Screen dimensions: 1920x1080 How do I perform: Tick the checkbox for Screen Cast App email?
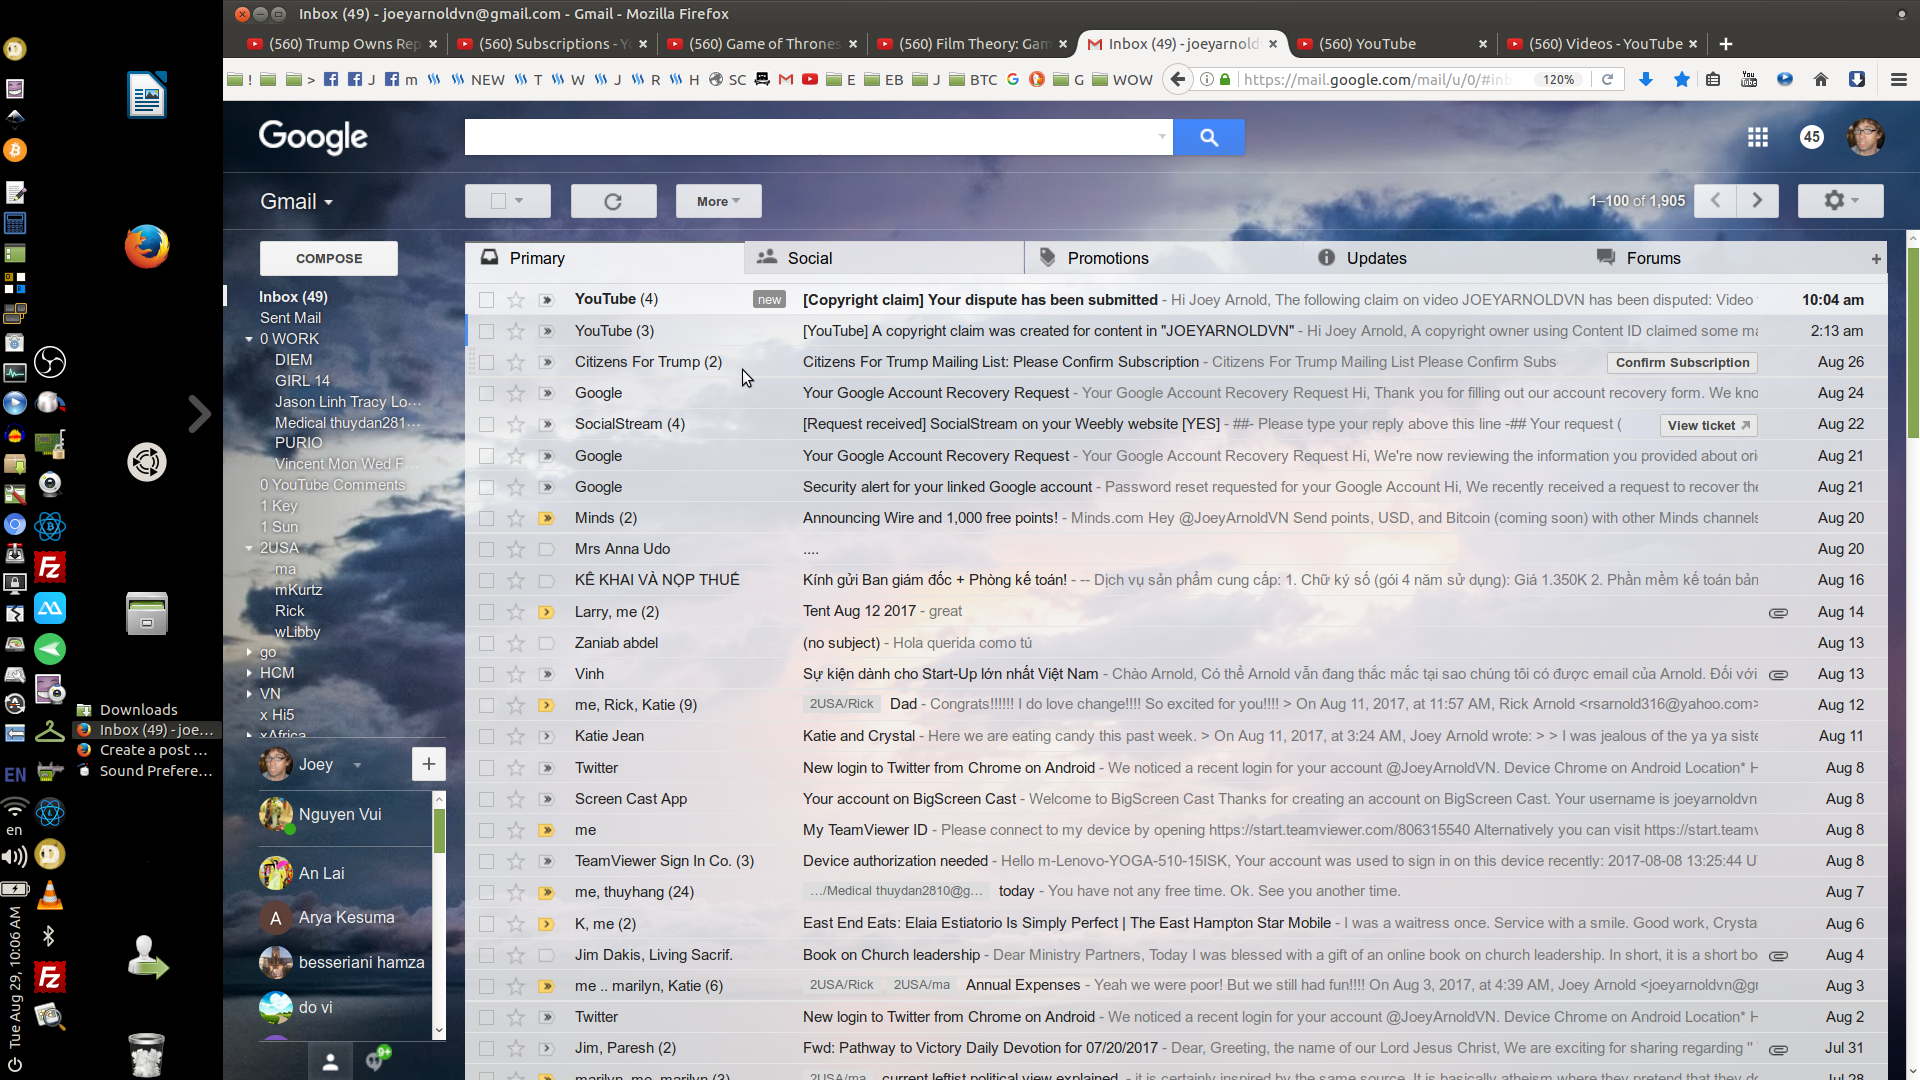tap(486, 799)
